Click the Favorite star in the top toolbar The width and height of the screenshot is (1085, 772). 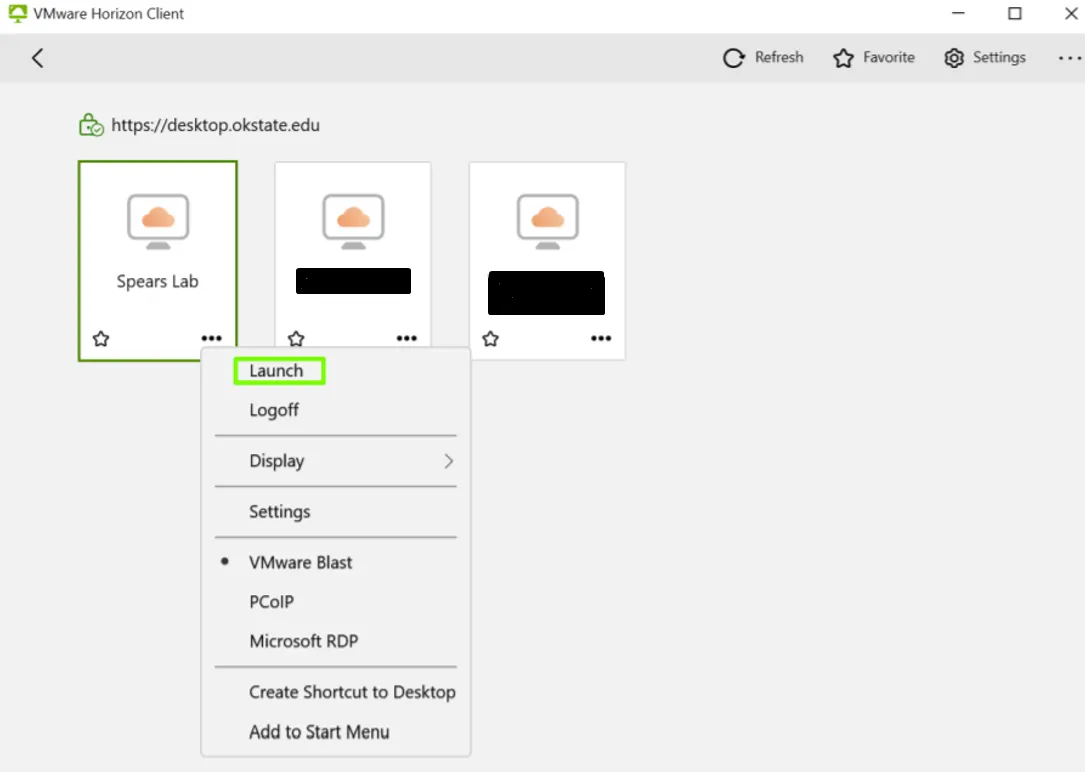pyautogui.click(x=843, y=58)
